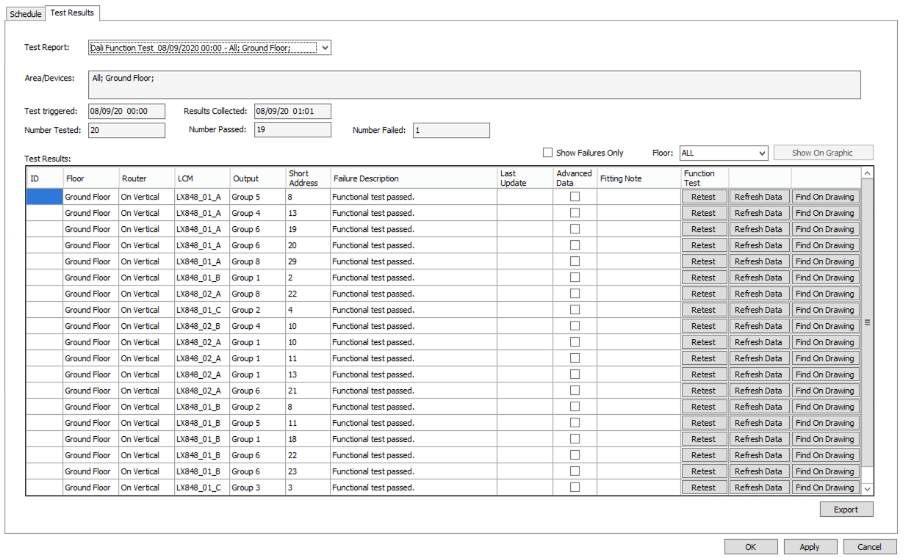Click the Apply button
Screen dimensions: 904x558
(810, 546)
